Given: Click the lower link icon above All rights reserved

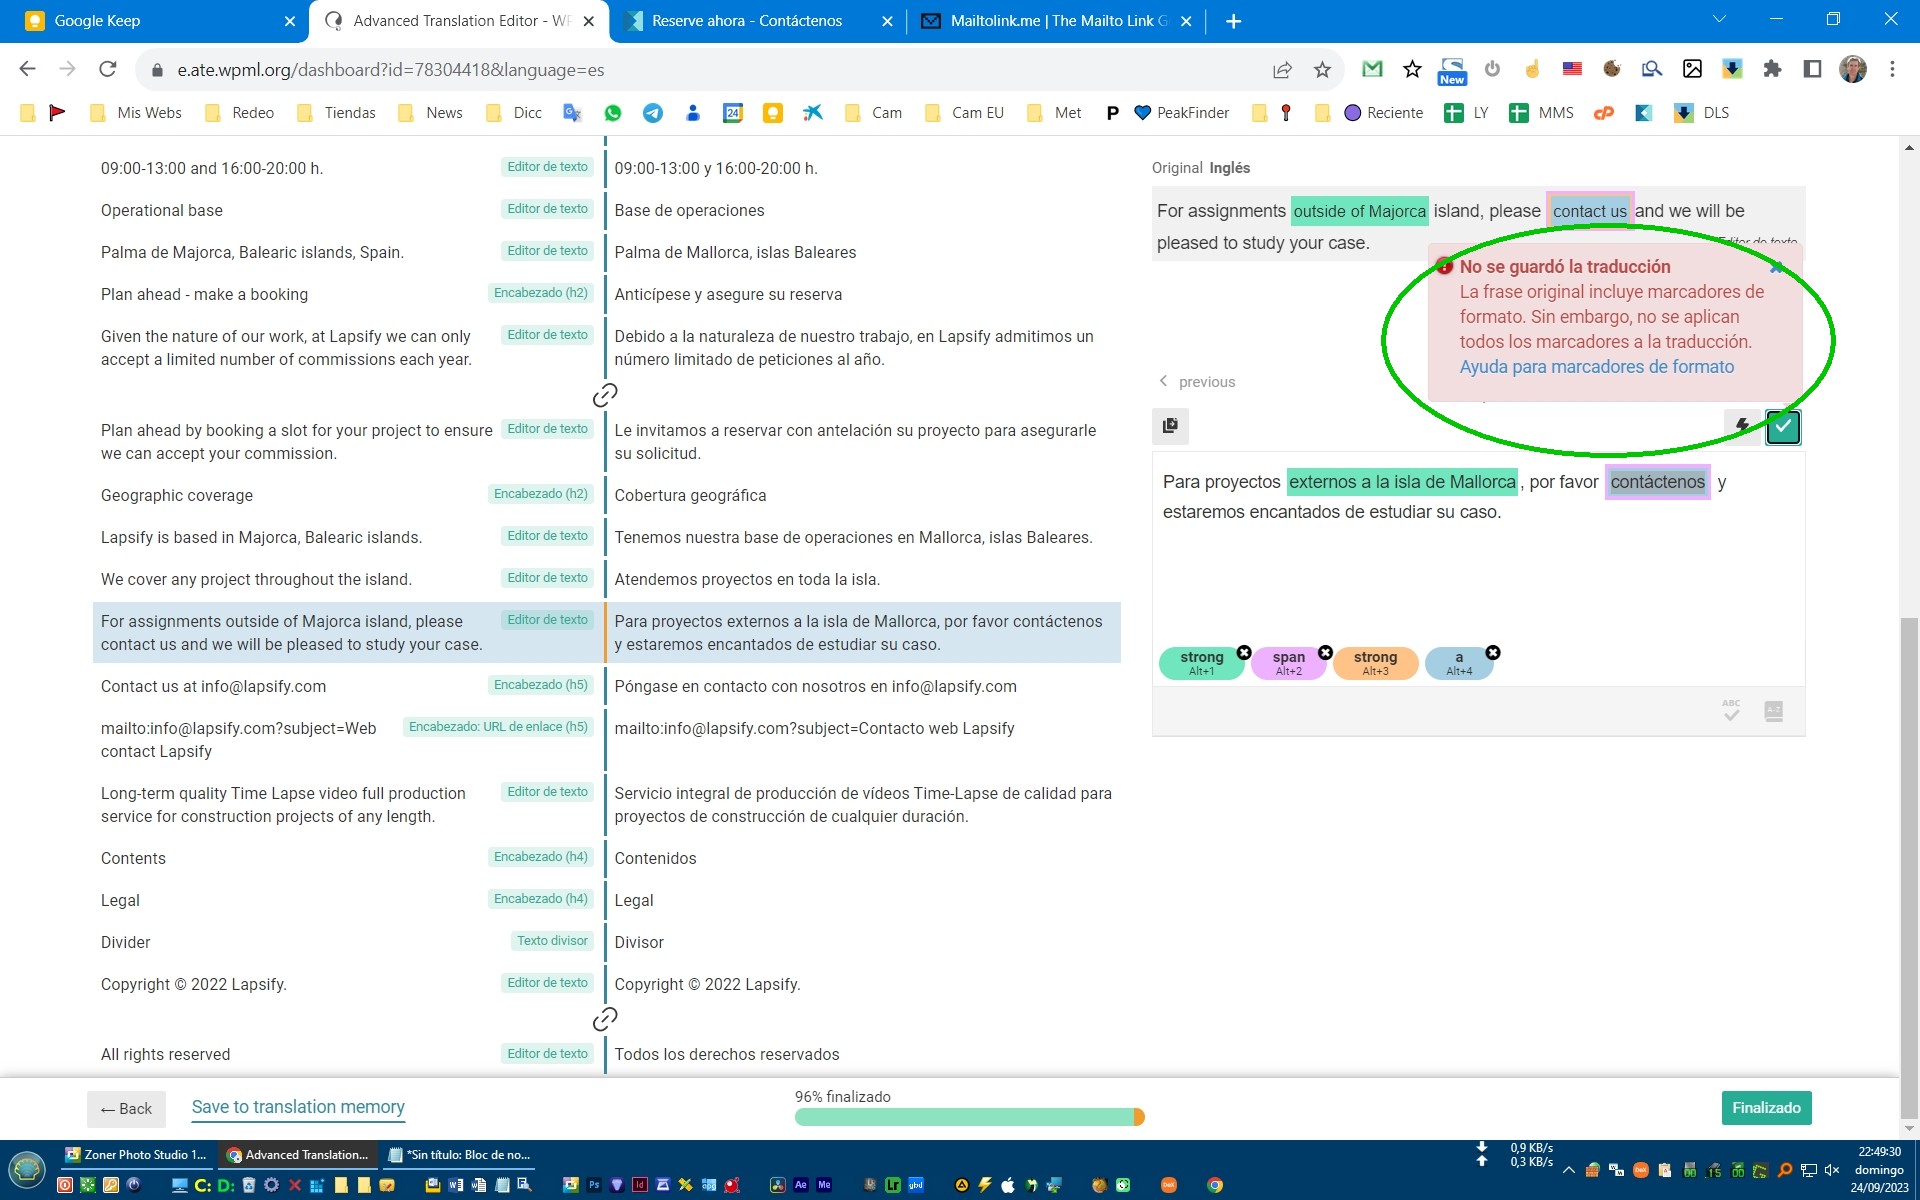Looking at the screenshot, I should [x=605, y=1019].
